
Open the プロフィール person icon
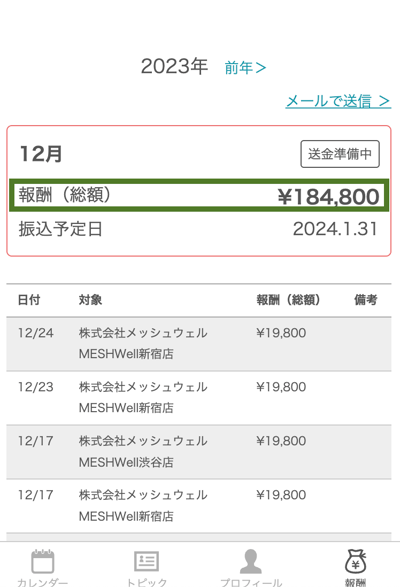[251, 561]
